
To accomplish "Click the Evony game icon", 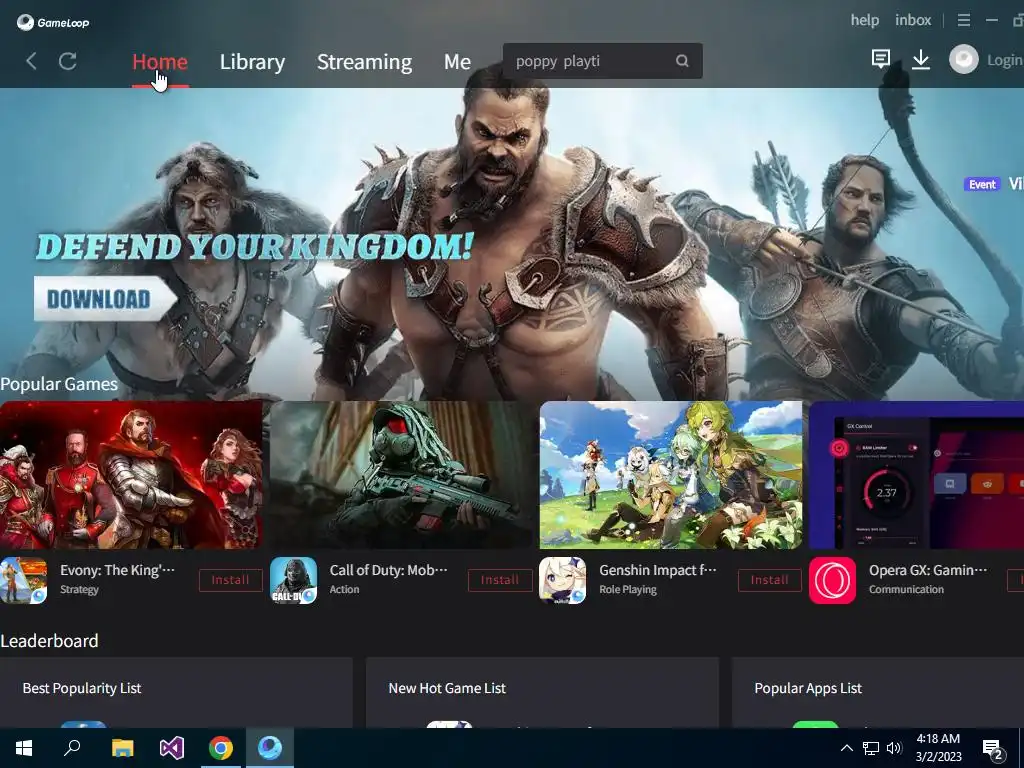I will pyautogui.click(x=24, y=580).
